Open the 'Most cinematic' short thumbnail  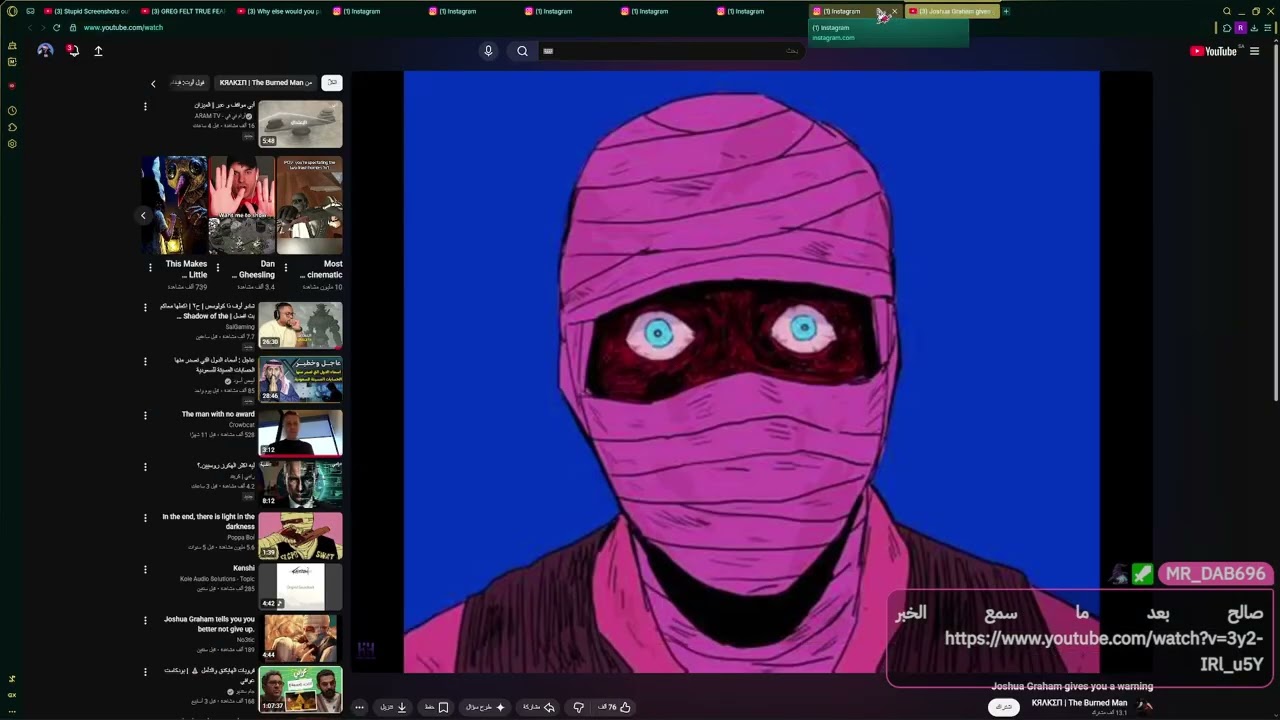[x=310, y=205]
